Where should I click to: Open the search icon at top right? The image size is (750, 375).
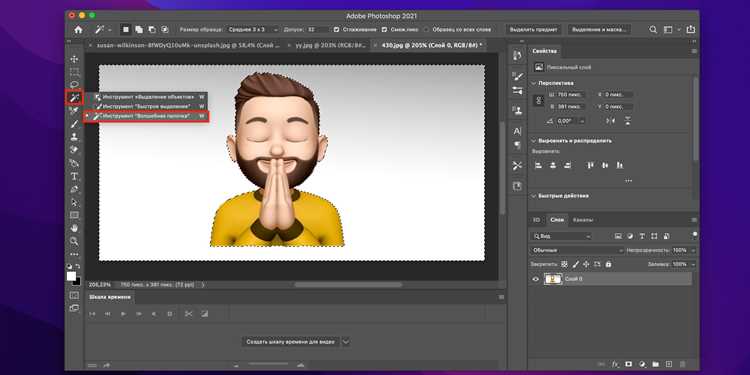point(653,30)
